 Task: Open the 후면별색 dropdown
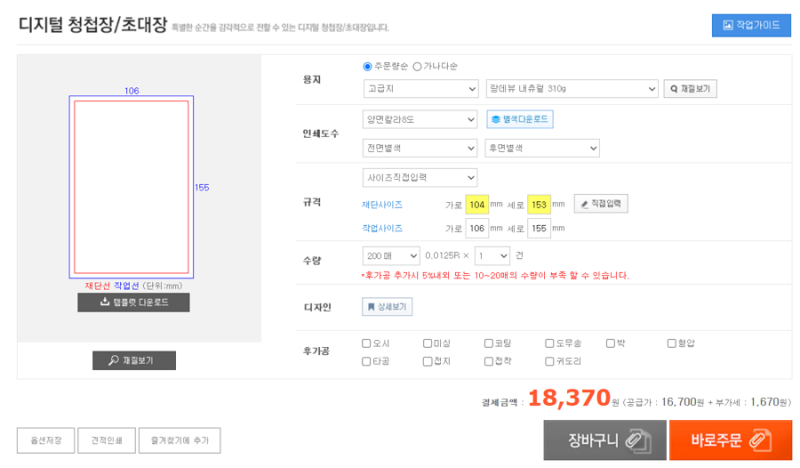[x=542, y=148]
